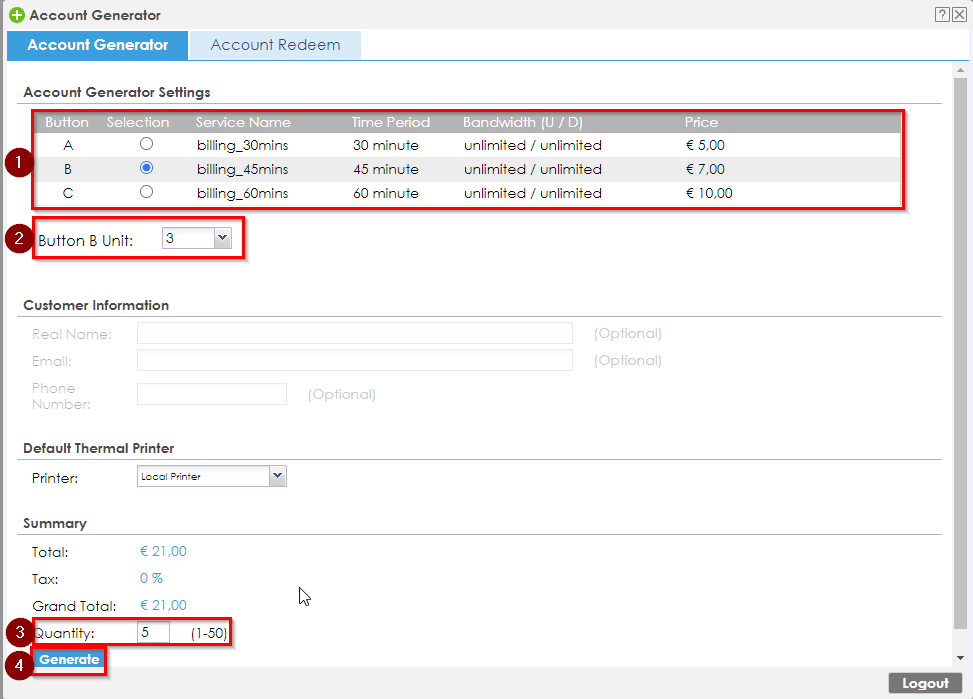973x699 pixels.
Task: Select radio button for billing_60mins
Action: pos(147,192)
